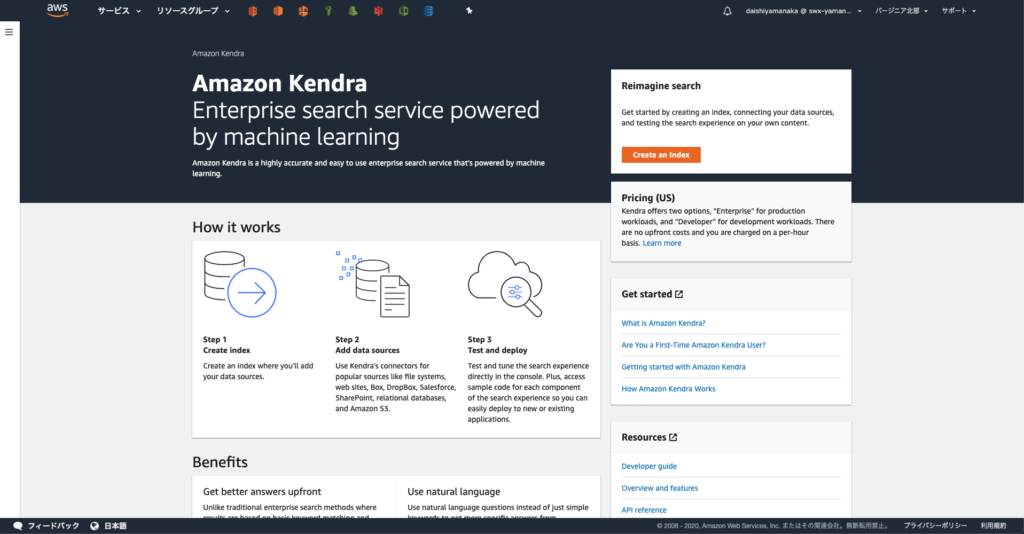
Task: Open the Learn more pricing link
Action: (x=662, y=243)
